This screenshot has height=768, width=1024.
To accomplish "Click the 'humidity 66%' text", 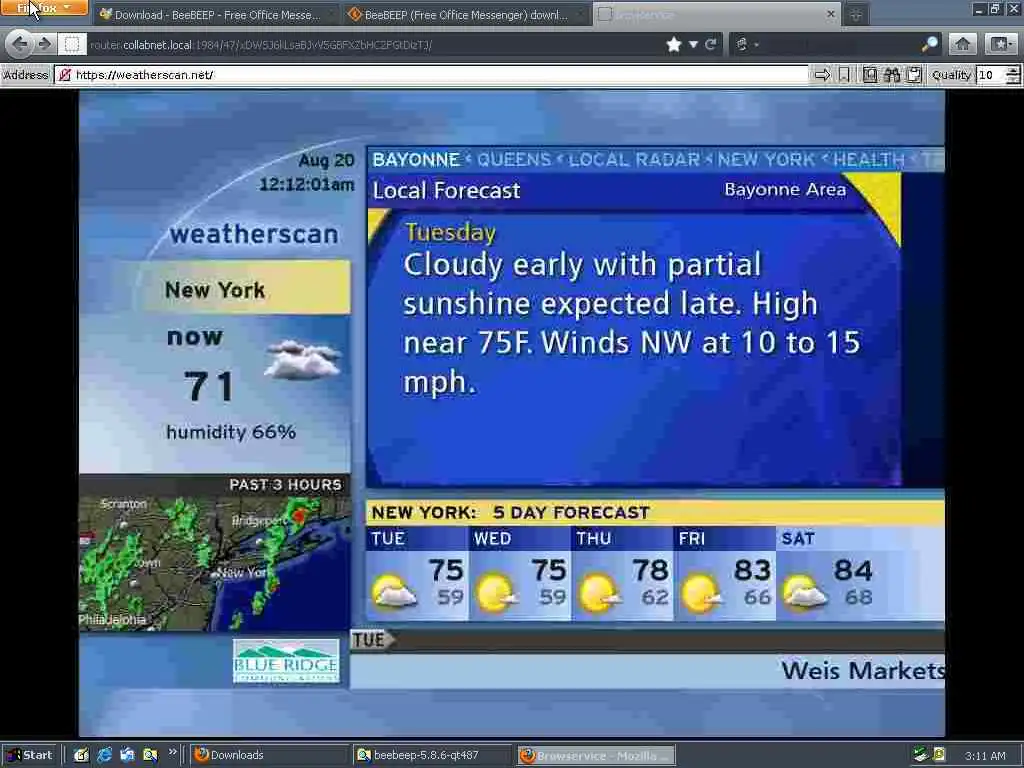I will click(x=231, y=432).
